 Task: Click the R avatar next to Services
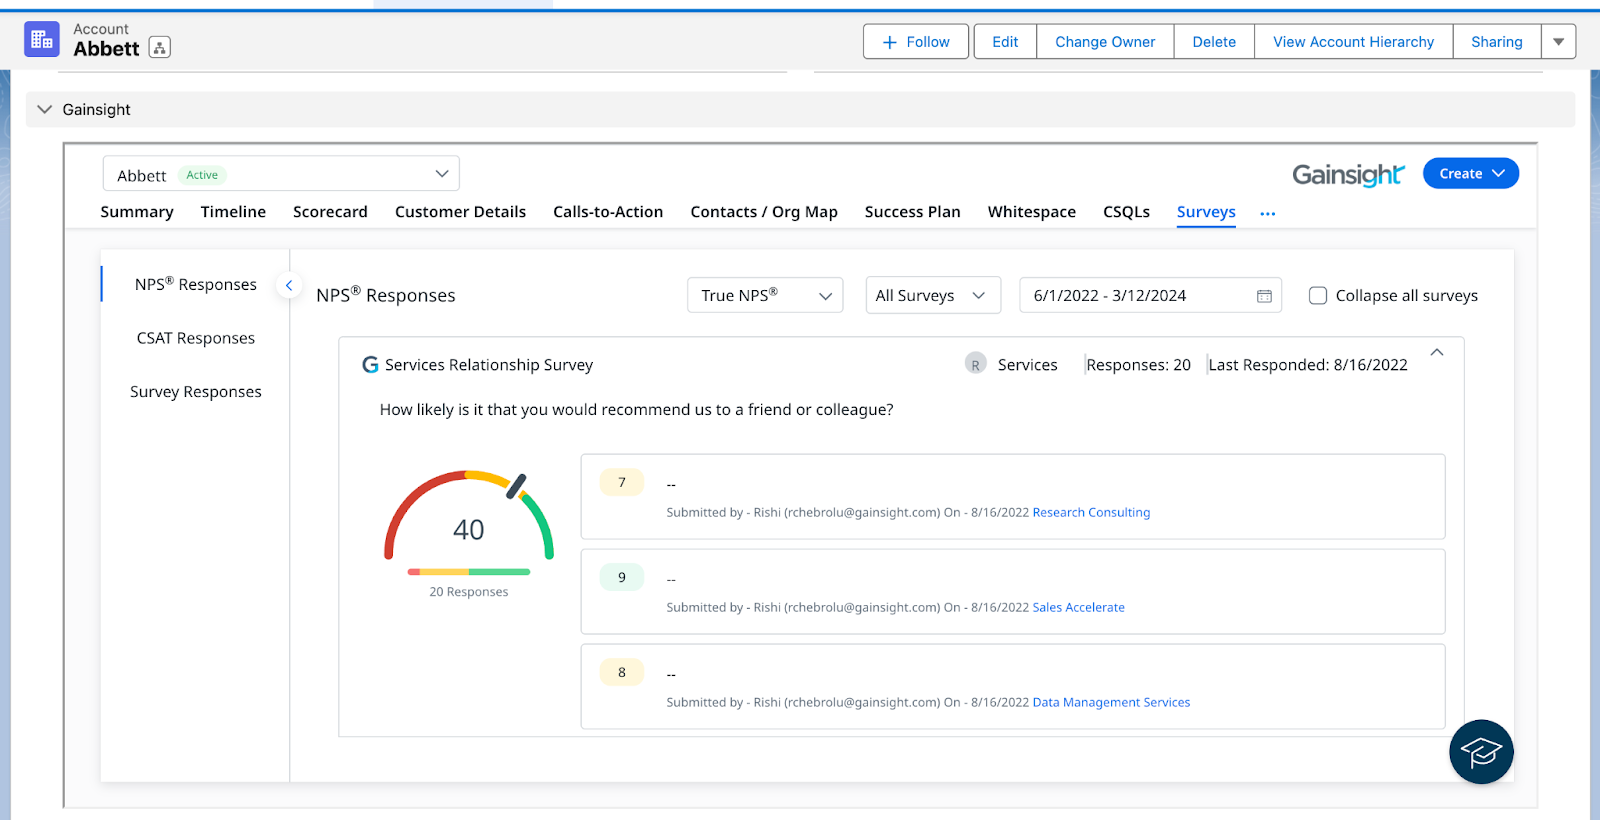click(x=975, y=365)
